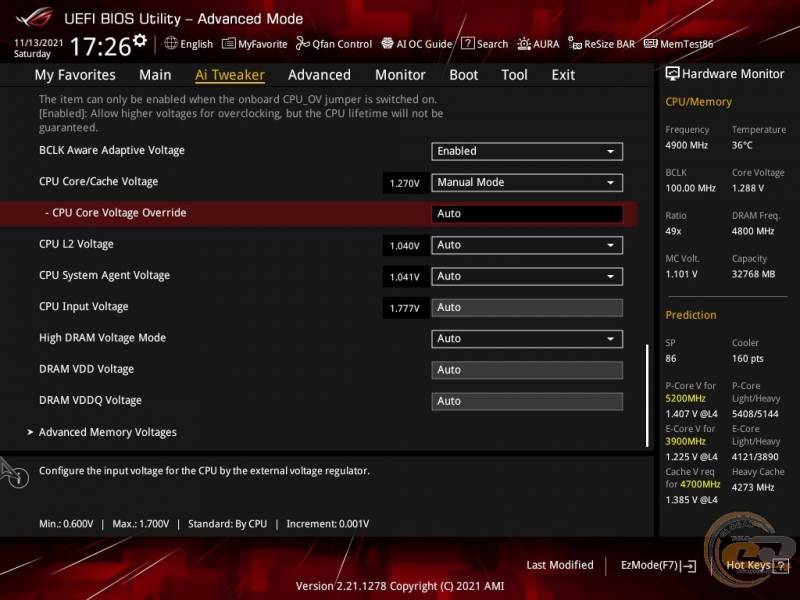Click the English language globe icon

click(171, 43)
